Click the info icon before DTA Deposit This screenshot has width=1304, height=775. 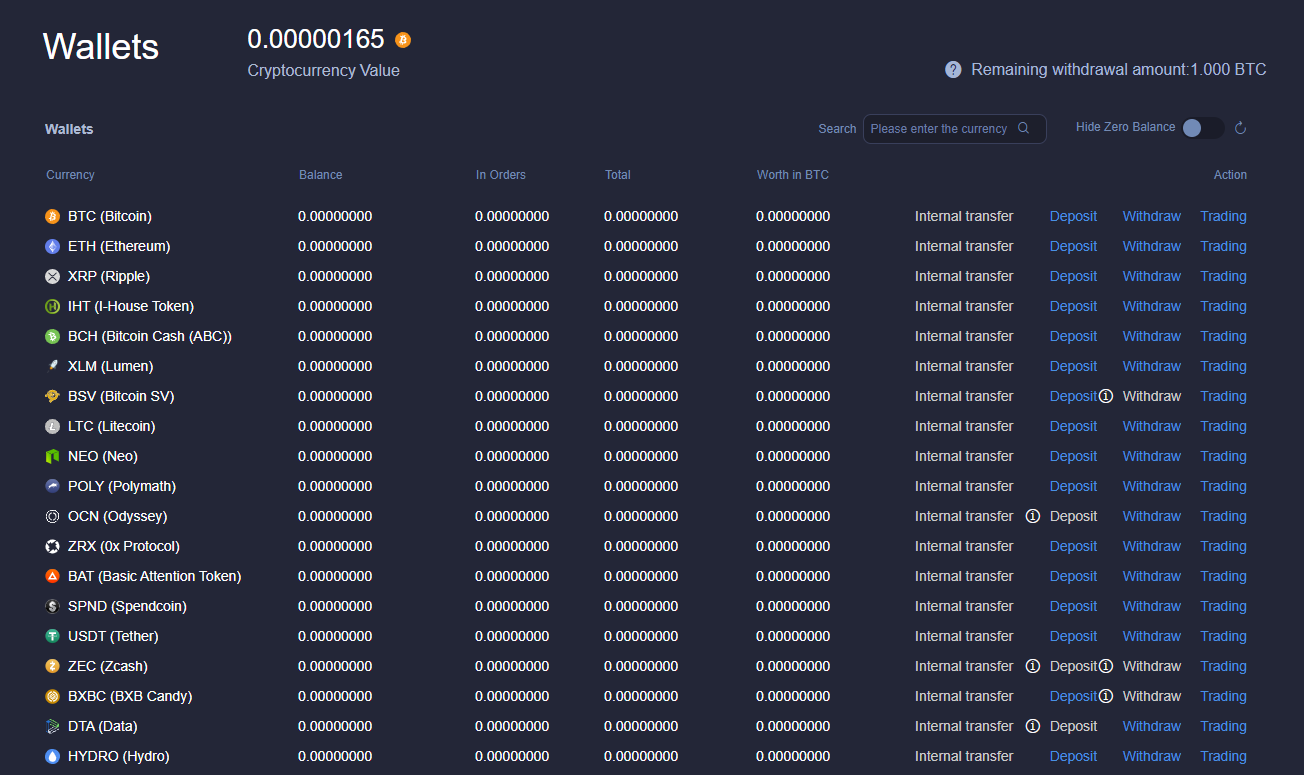pyautogui.click(x=1033, y=726)
